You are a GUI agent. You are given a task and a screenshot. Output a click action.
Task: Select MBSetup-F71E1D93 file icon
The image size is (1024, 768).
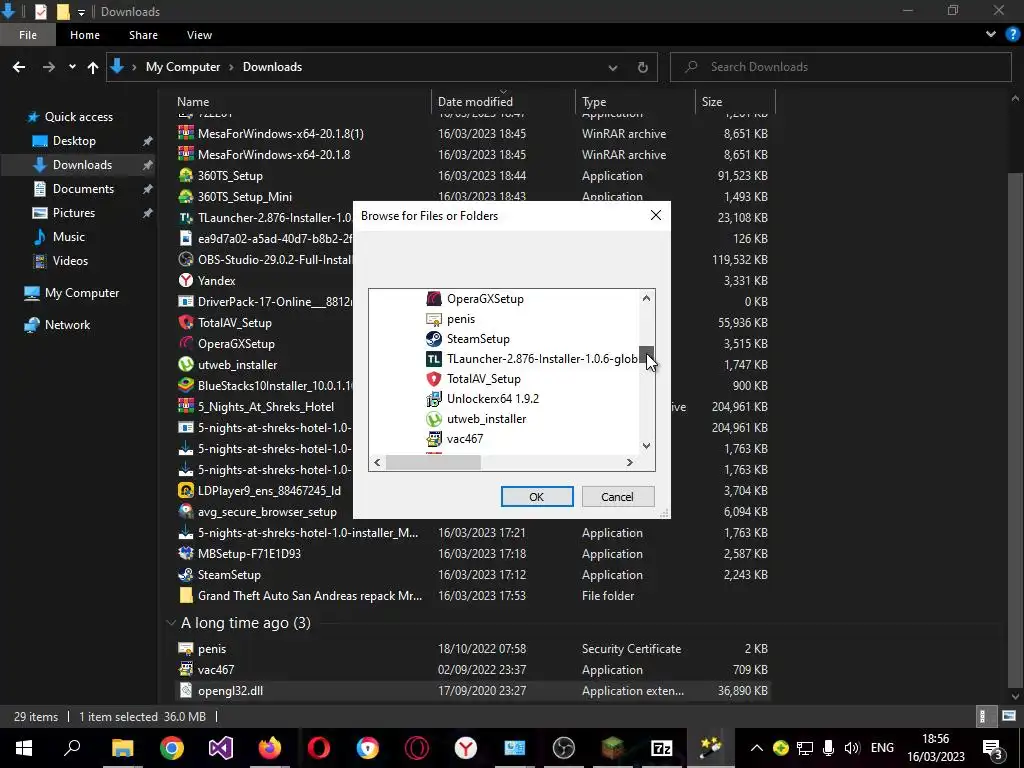pyautogui.click(x=186, y=554)
